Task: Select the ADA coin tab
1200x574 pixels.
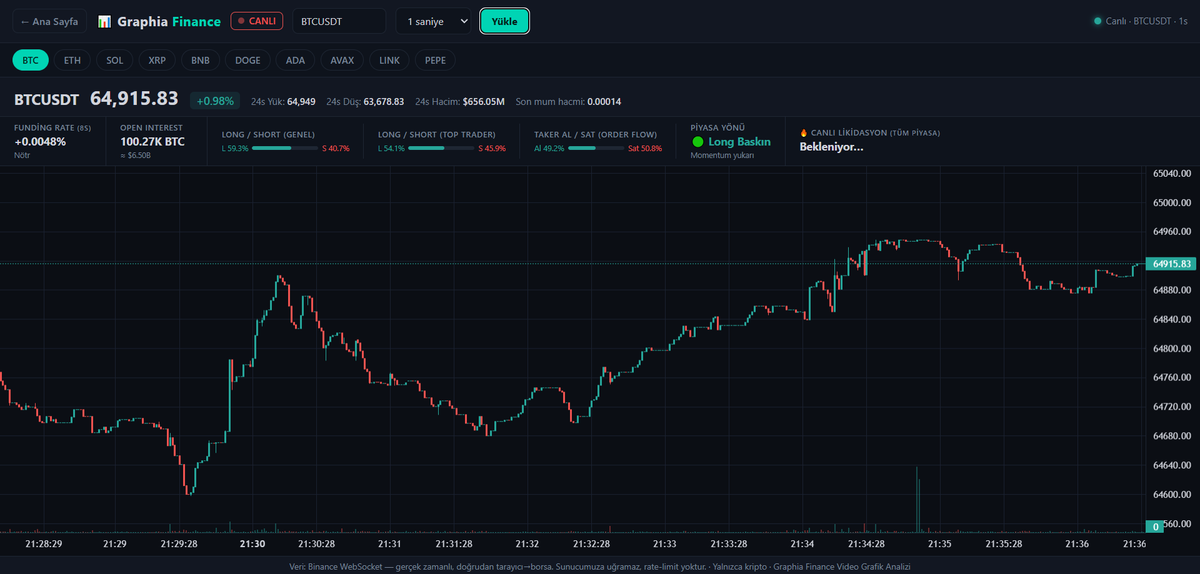Action: coord(295,60)
